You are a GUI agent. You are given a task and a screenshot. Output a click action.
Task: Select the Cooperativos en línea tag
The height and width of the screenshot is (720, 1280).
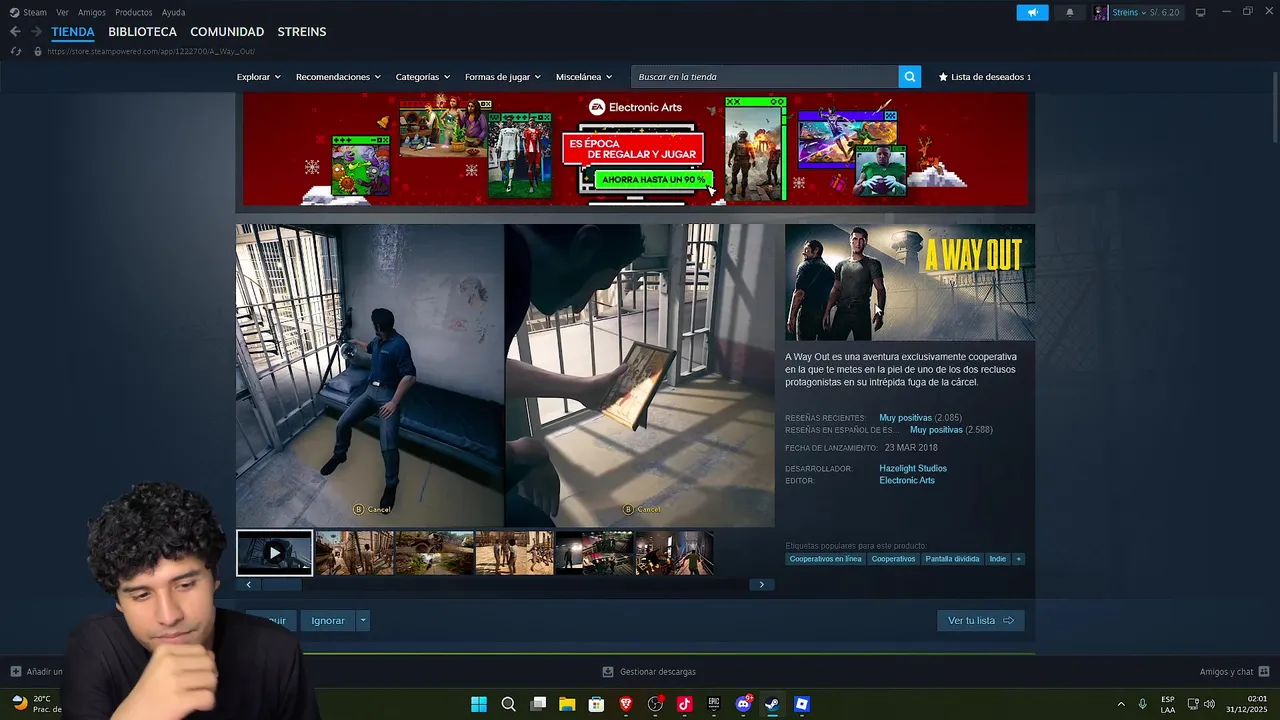[x=825, y=559]
